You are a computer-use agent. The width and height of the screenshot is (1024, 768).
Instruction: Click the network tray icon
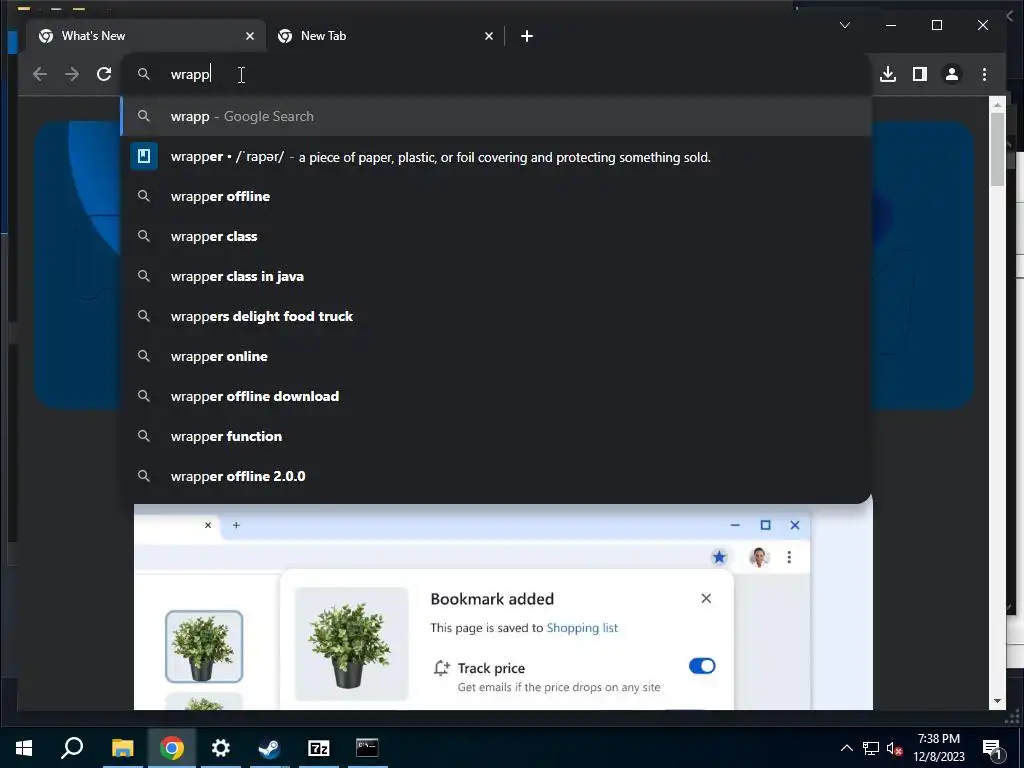point(871,748)
